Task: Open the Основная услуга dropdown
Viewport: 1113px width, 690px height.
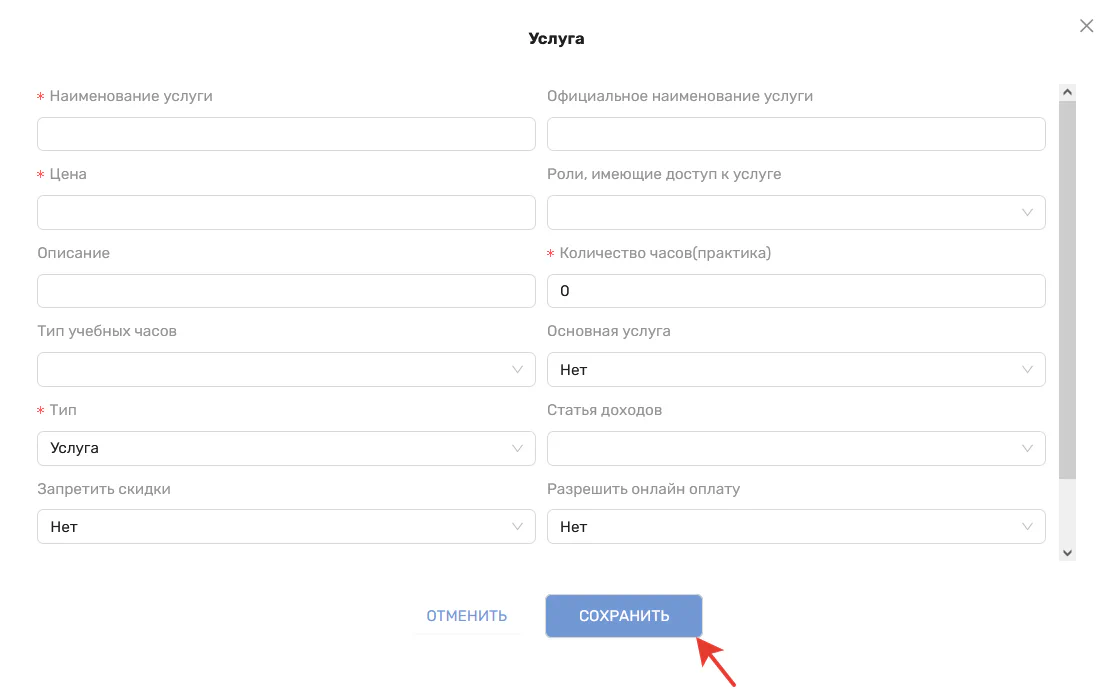Action: click(x=796, y=369)
